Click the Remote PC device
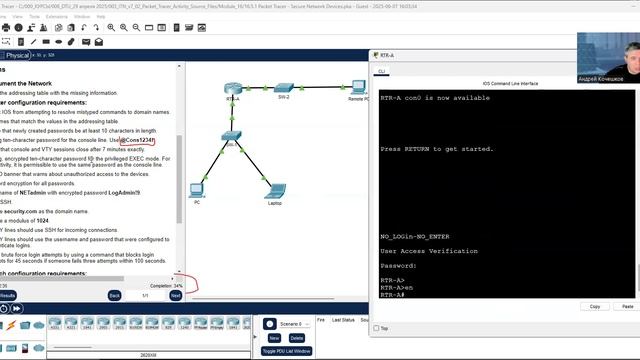The image size is (640, 360). click(359, 87)
